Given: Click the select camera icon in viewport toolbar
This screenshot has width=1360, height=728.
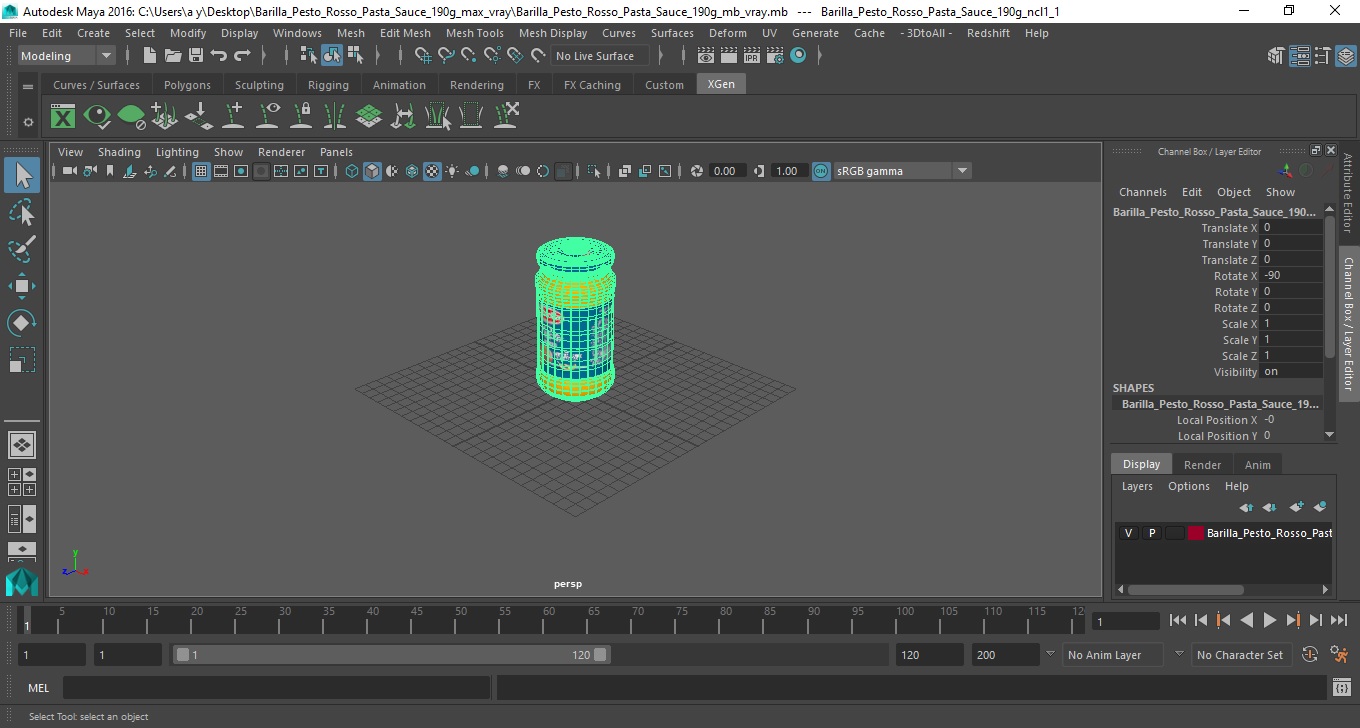Looking at the screenshot, I should [x=69, y=171].
